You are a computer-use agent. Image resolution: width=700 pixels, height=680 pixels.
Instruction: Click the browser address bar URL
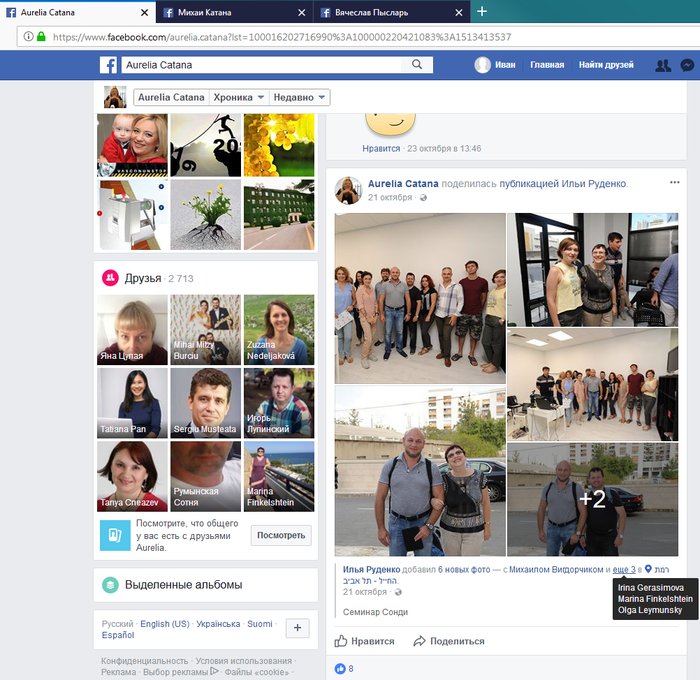tap(281, 37)
